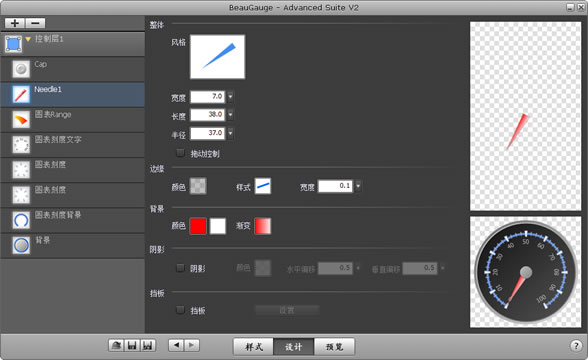Collapse the 控制层1 tree arrow
Image resolution: width=588 pixels, height=360 pixels.
pyautogui.click(x=28, y=39)
